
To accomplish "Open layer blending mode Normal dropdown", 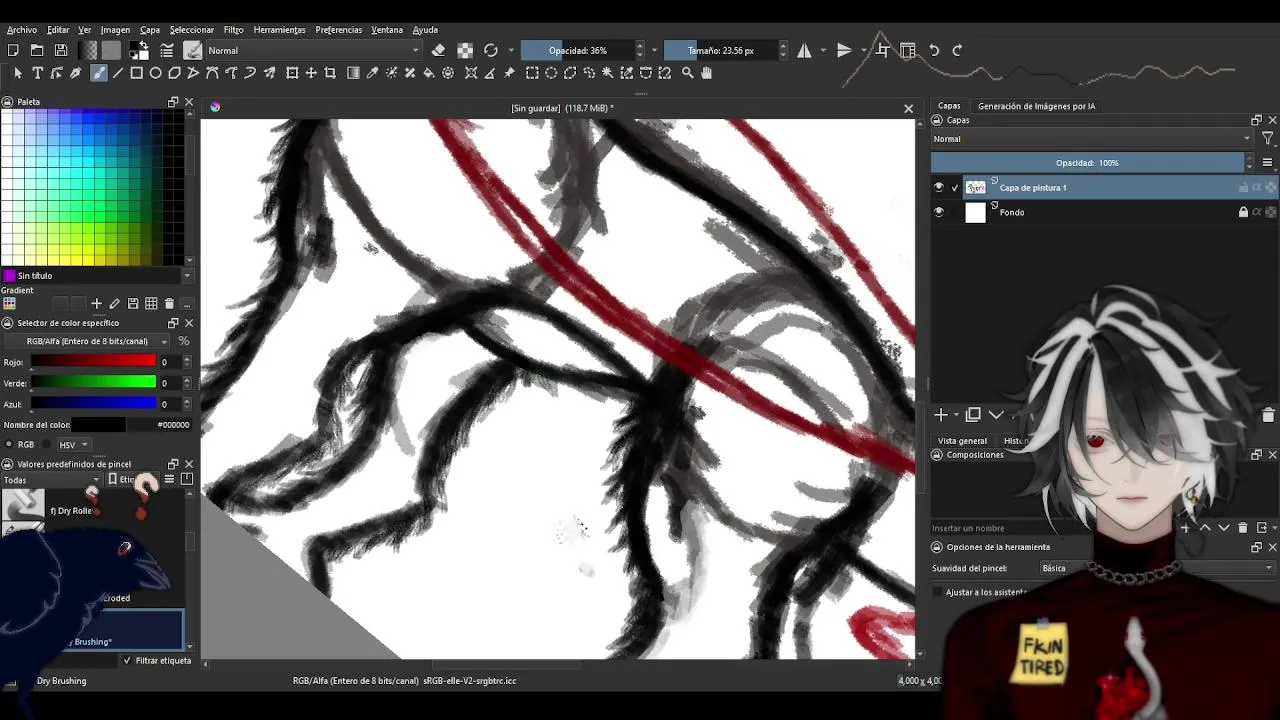I will click(1091, 139).
